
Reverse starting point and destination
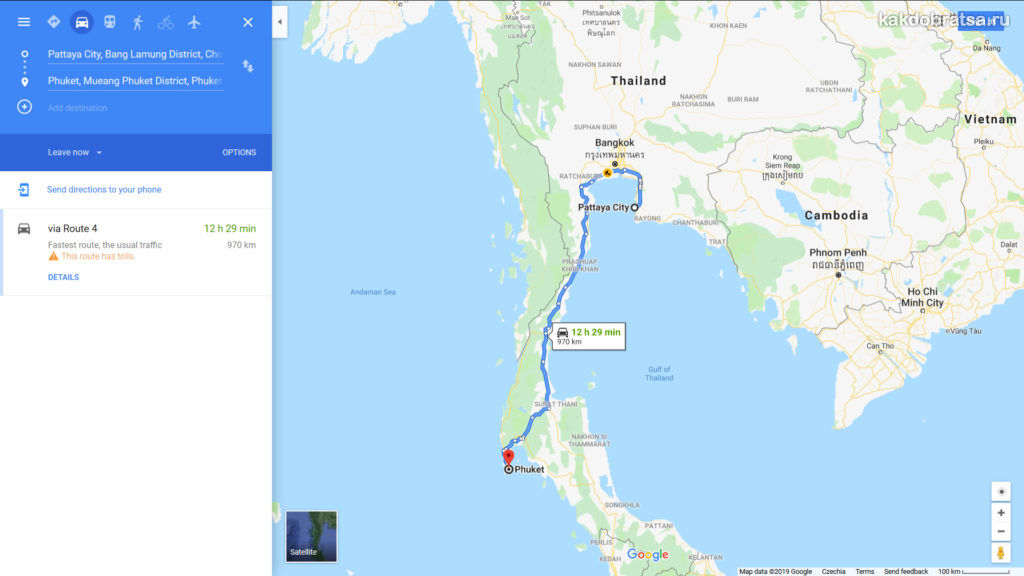click(x=248, y=66)
